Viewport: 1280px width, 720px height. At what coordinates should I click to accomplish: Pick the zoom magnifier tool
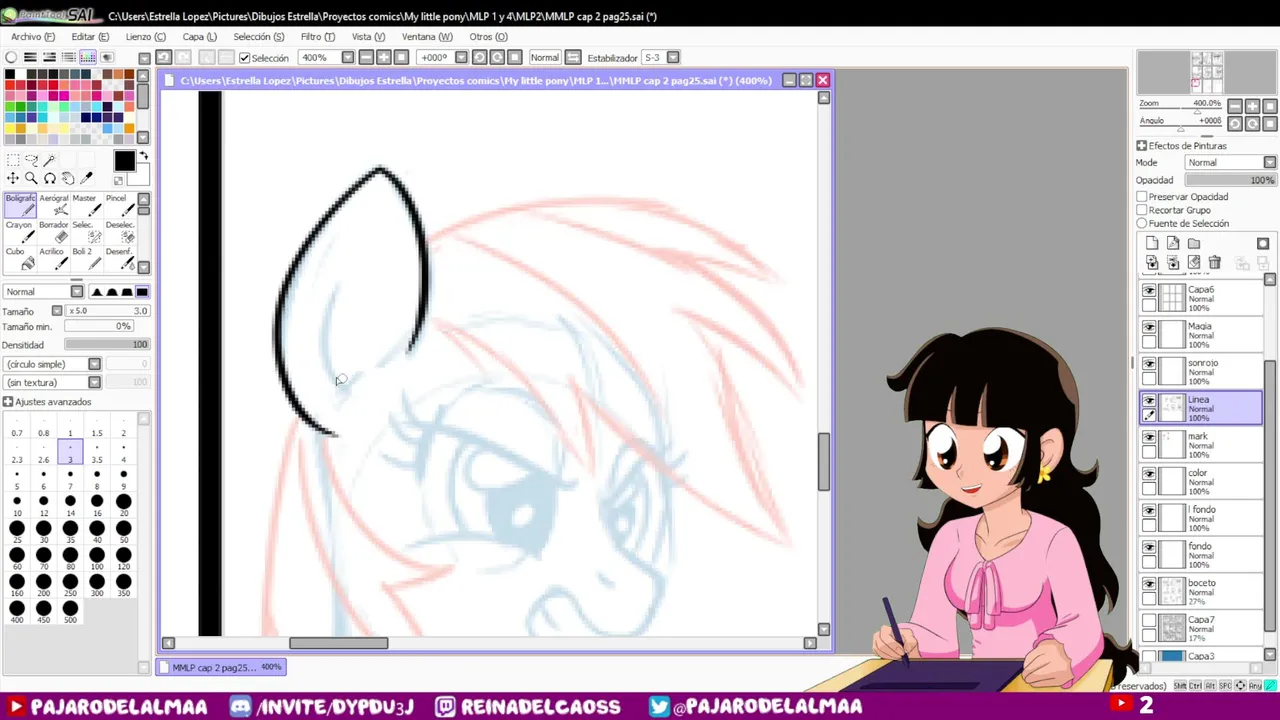click(x=31, y=178)
